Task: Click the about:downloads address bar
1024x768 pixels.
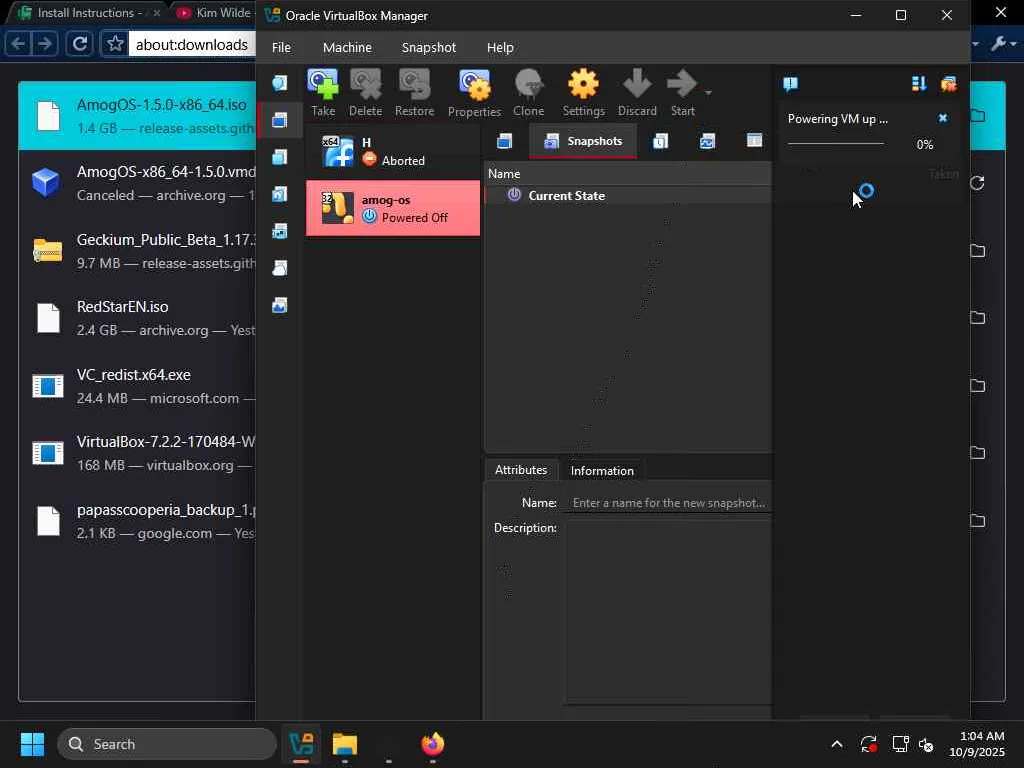Action: tap(192, 44)
